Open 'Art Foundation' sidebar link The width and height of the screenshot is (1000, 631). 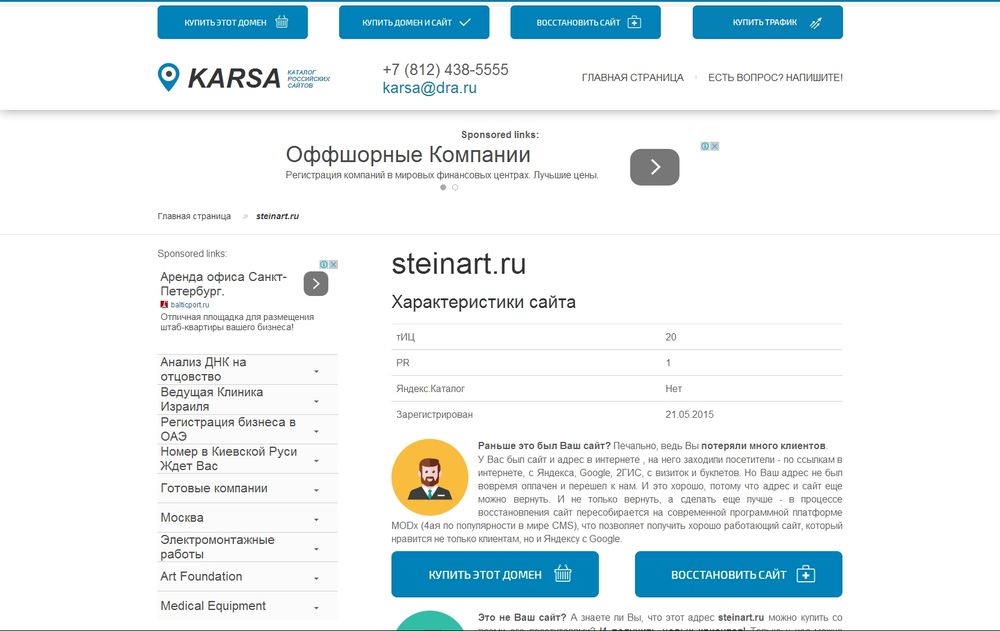pos(201,576)
